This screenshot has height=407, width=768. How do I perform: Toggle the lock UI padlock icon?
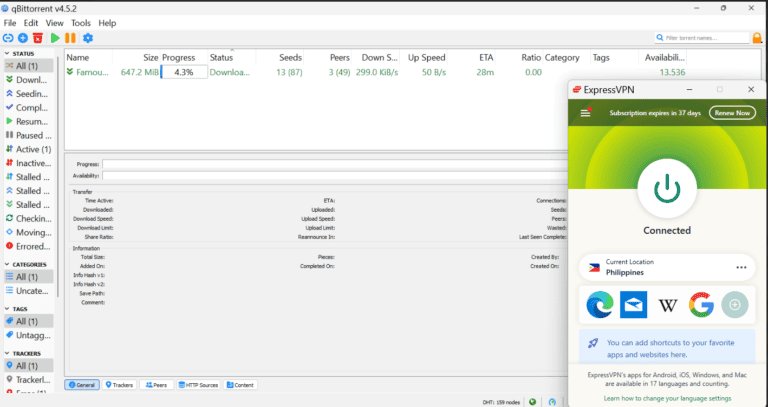757,38
